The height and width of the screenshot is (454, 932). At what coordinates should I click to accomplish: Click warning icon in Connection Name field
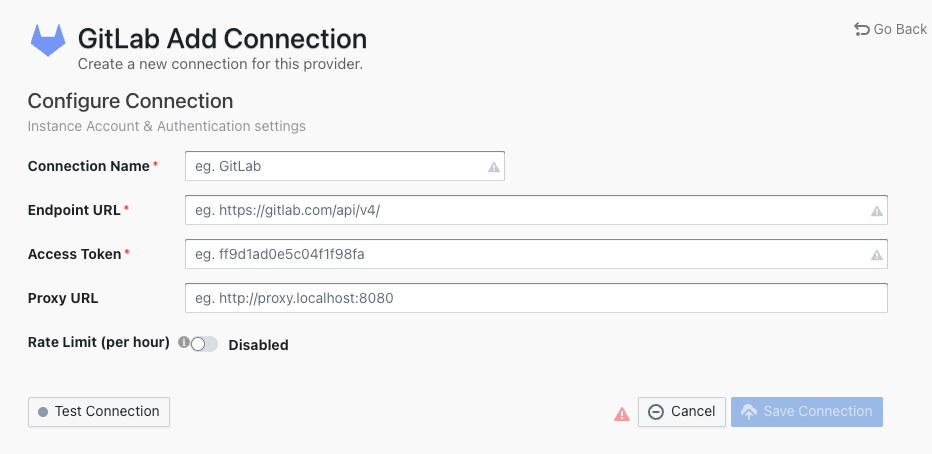(x=493, y=167)
